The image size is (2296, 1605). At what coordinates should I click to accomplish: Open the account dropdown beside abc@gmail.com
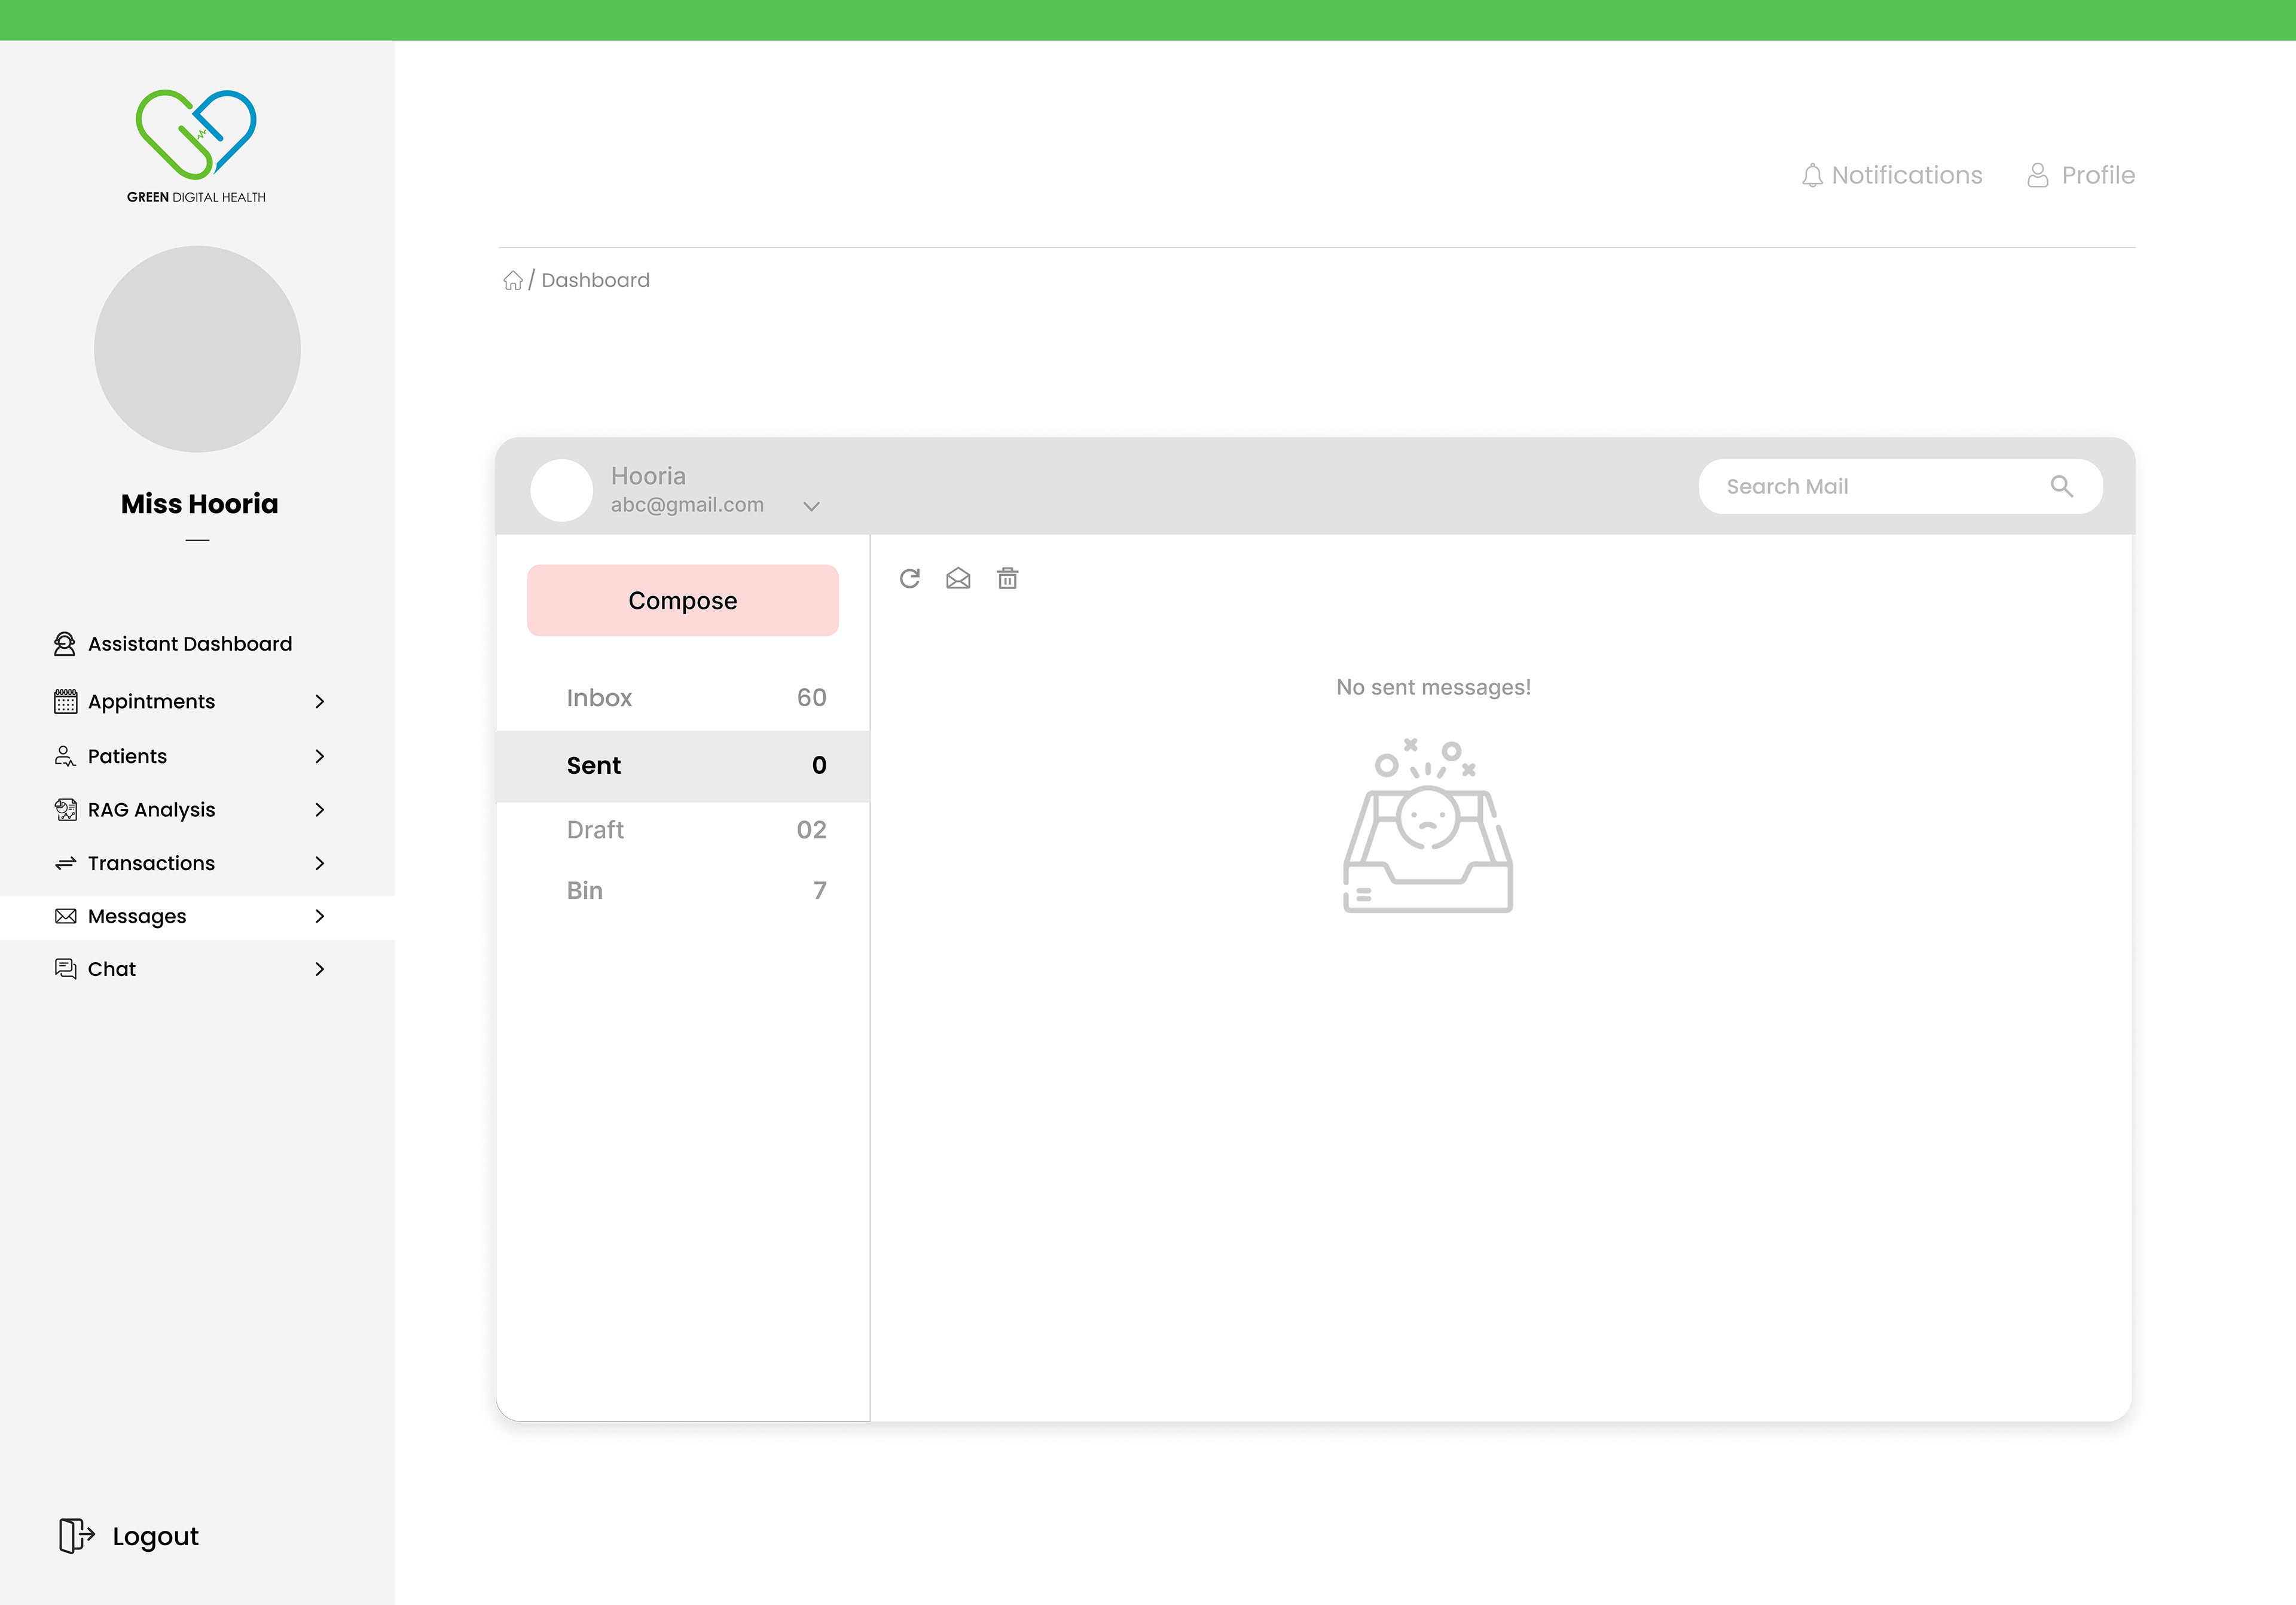click(x=811, y=506)
